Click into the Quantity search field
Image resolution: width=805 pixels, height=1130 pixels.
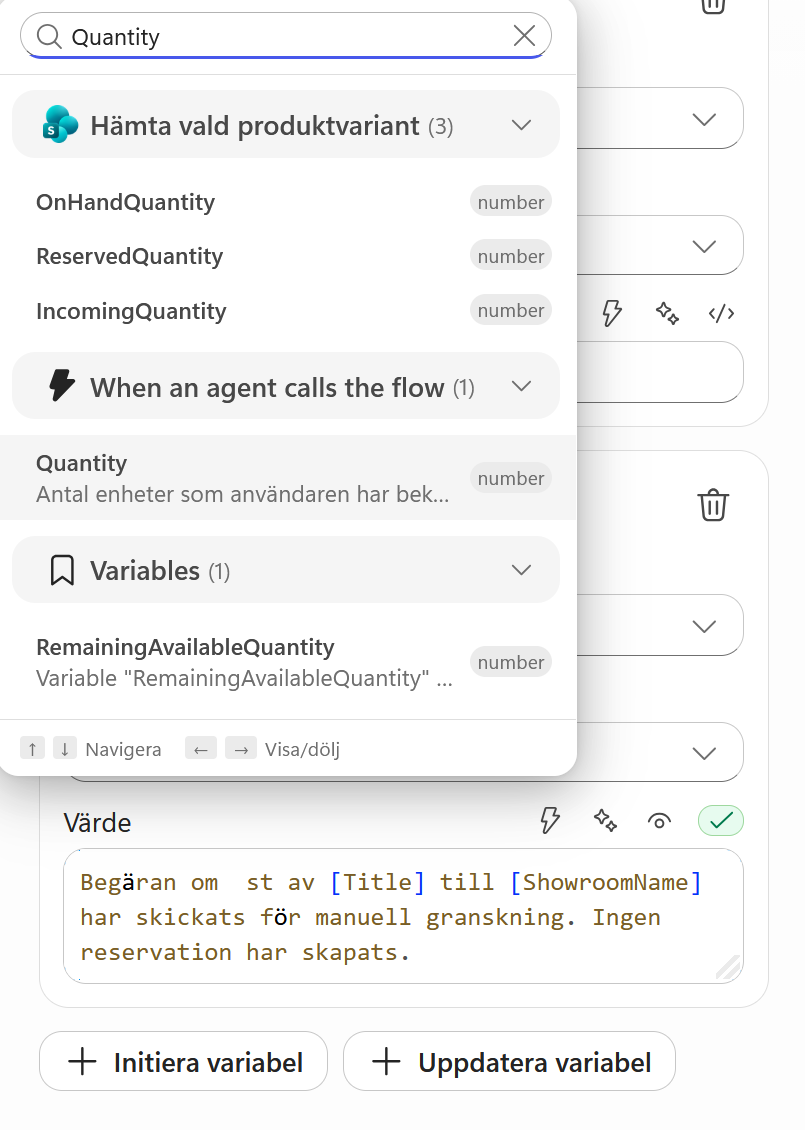(x=286, y=35)
